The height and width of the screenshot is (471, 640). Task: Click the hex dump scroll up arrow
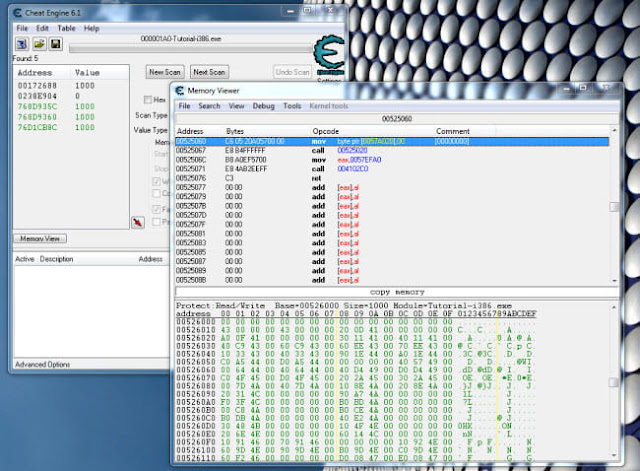(x=614, y=307)
